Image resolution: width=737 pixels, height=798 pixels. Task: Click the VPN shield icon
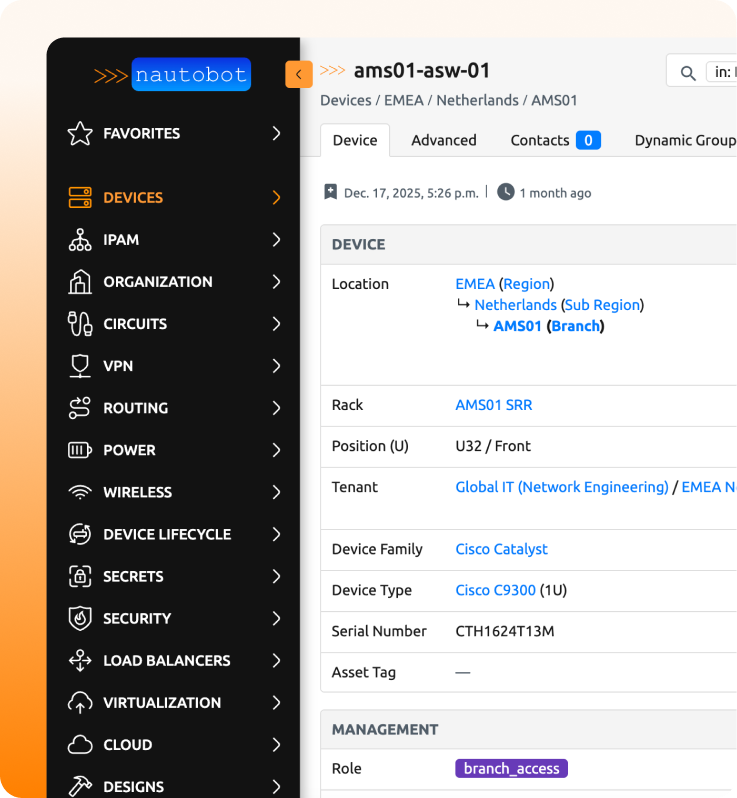coord(80,366)
